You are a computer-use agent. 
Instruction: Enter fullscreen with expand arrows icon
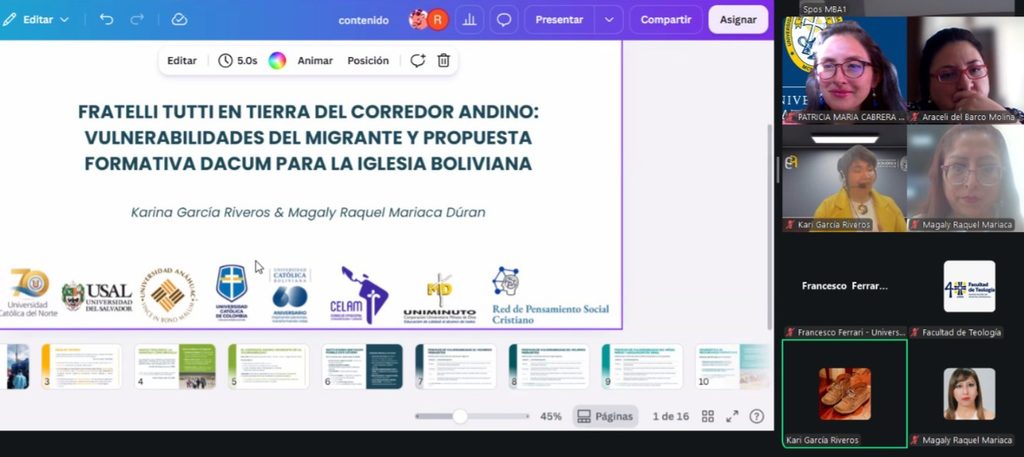tap(732, 417)
